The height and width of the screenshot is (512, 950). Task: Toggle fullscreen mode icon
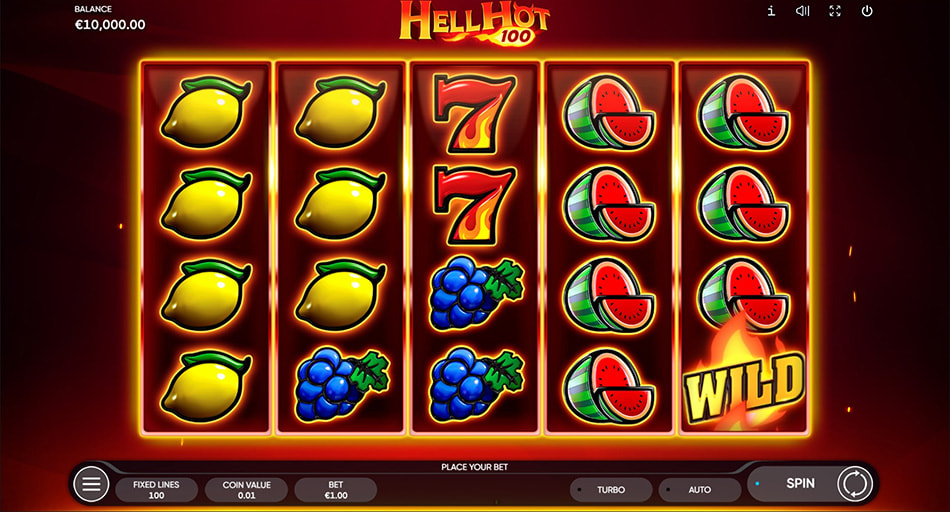tap(835, 11)
